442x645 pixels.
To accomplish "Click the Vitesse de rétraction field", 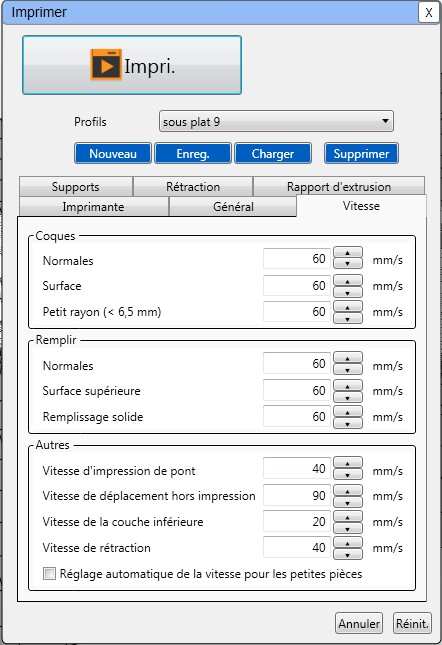I will click(297, 548).
